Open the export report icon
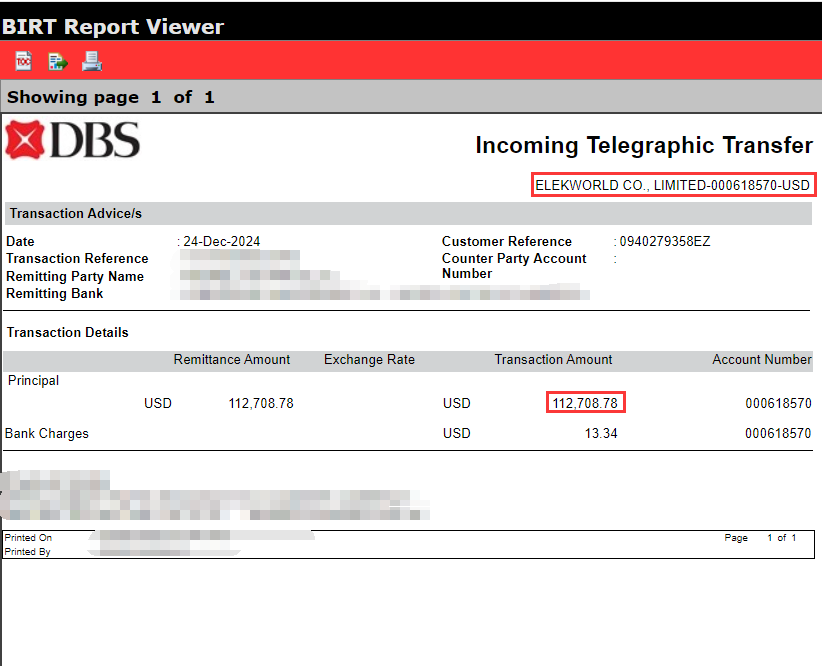The height and width of the screenshot is (666, 822). [58, 61]
